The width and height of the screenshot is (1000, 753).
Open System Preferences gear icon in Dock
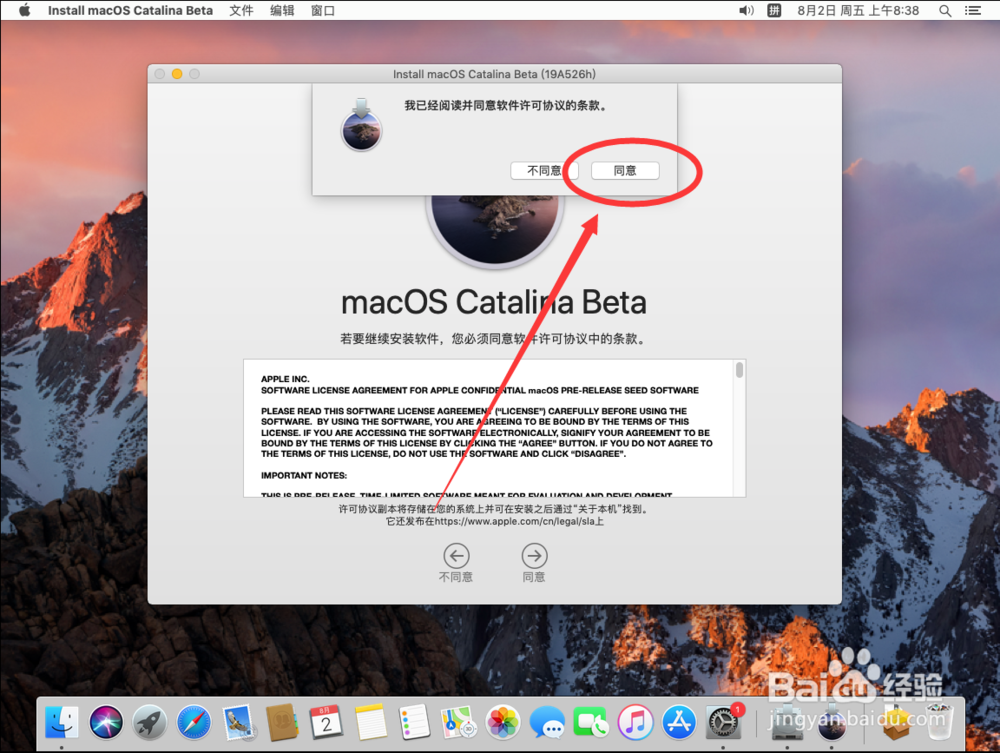[x=723, y=722]
